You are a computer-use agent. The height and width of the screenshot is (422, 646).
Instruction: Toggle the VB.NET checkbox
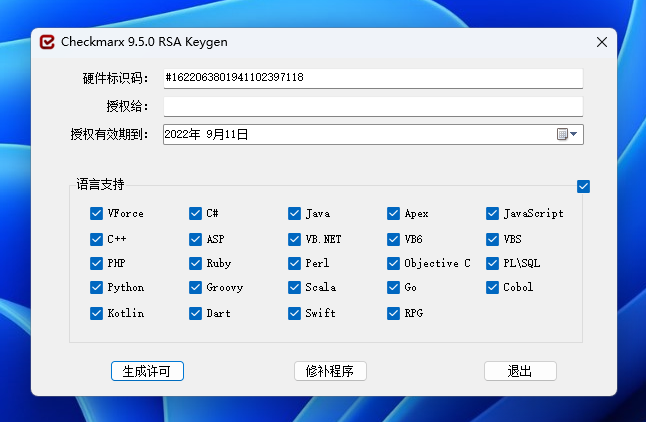(295, 239)
